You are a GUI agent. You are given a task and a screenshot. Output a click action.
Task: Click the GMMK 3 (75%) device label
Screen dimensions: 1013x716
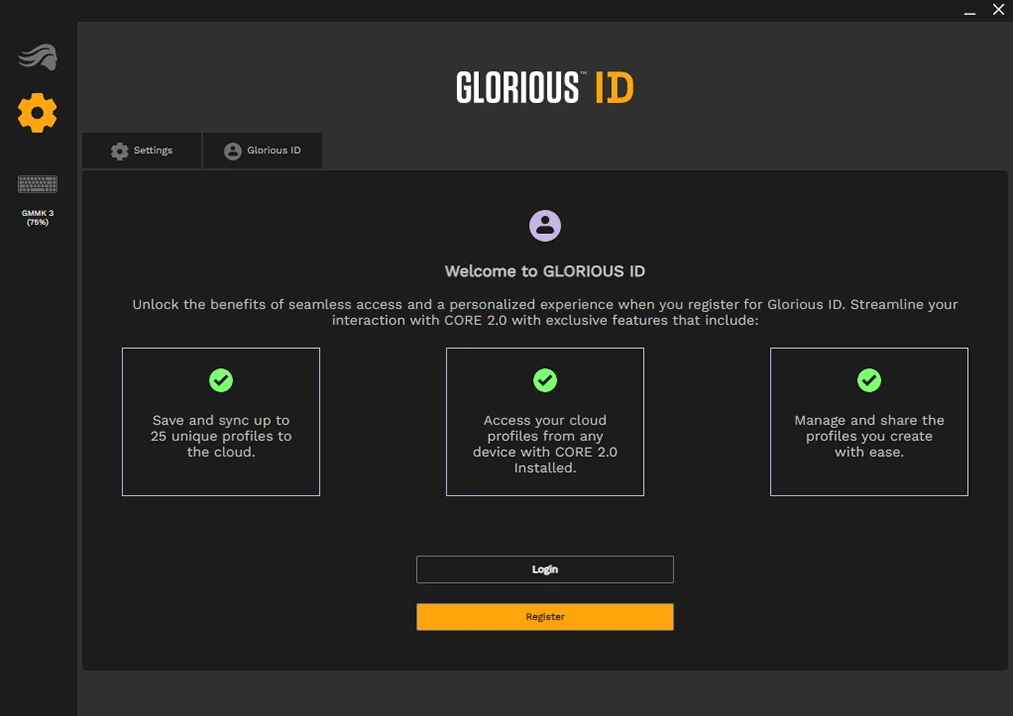(37, 218)
